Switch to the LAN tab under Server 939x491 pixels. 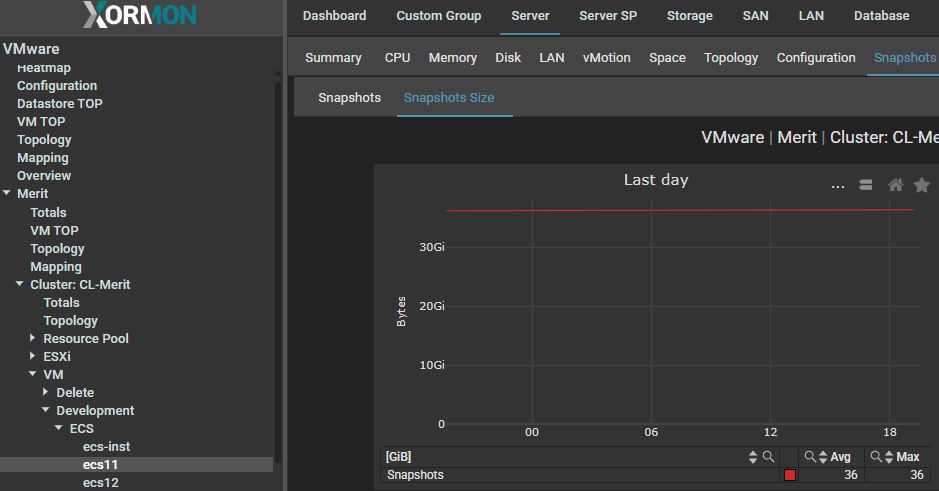552,57
